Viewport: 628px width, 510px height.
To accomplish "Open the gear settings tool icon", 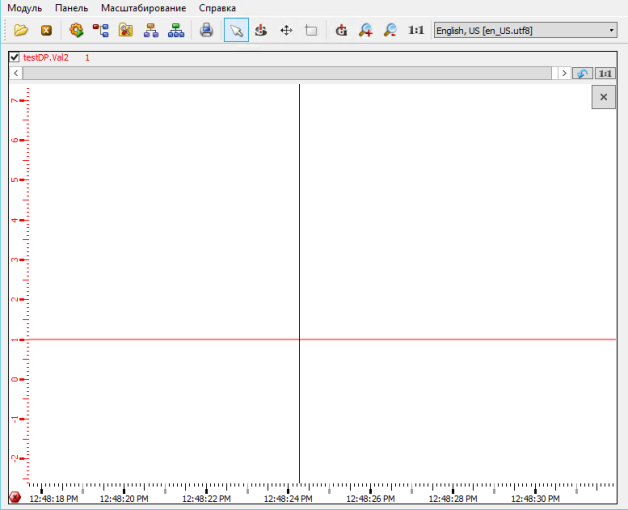I will coord(76,31).
